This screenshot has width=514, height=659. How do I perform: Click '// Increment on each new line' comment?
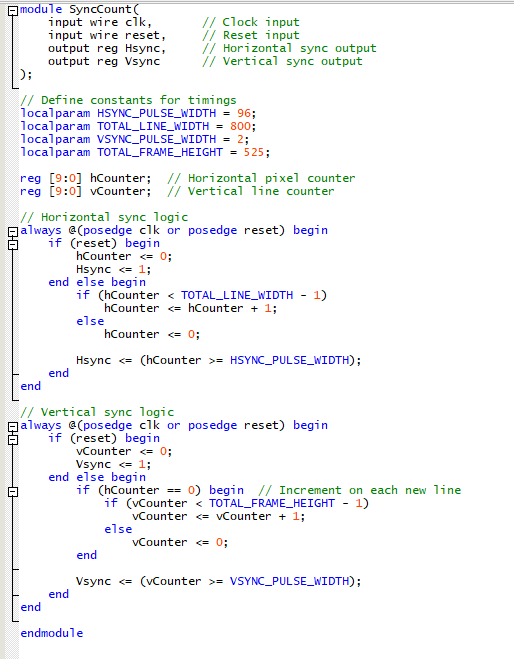[x=360, y=490]
